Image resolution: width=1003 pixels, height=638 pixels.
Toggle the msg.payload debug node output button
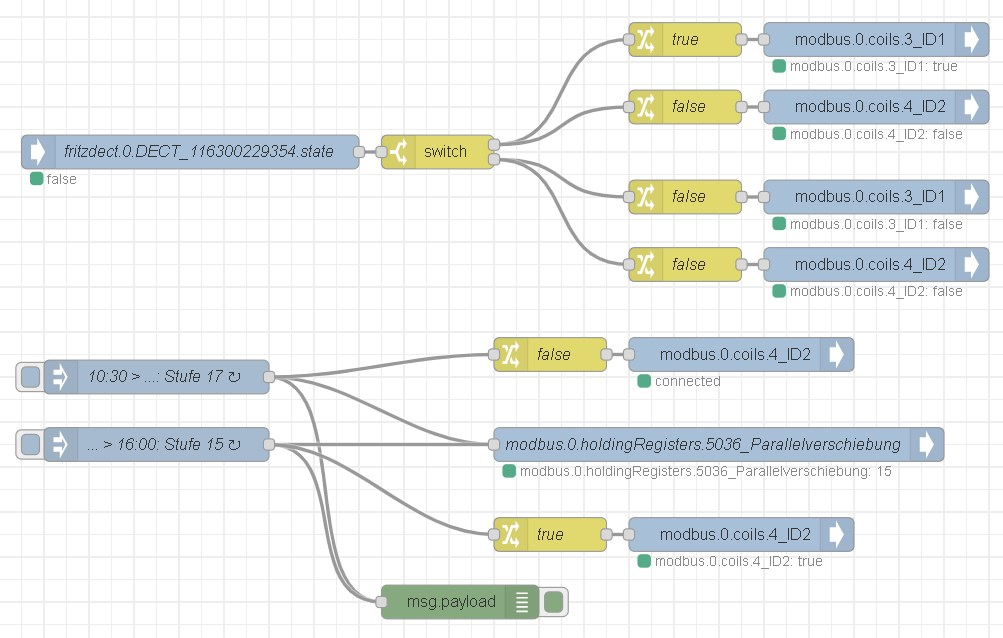click(x=553, y=602)
